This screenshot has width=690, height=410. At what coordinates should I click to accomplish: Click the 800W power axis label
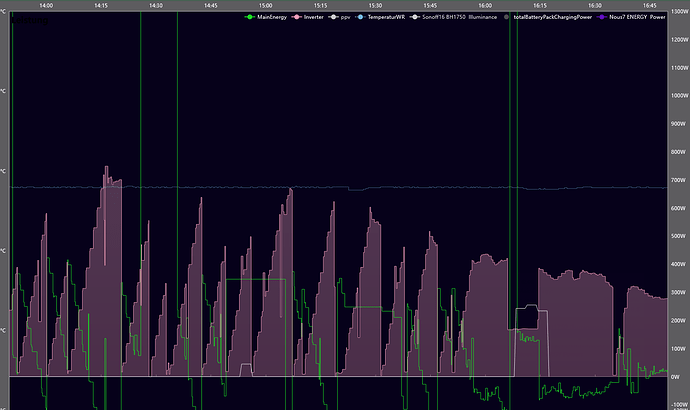click(x=679, y=152)
